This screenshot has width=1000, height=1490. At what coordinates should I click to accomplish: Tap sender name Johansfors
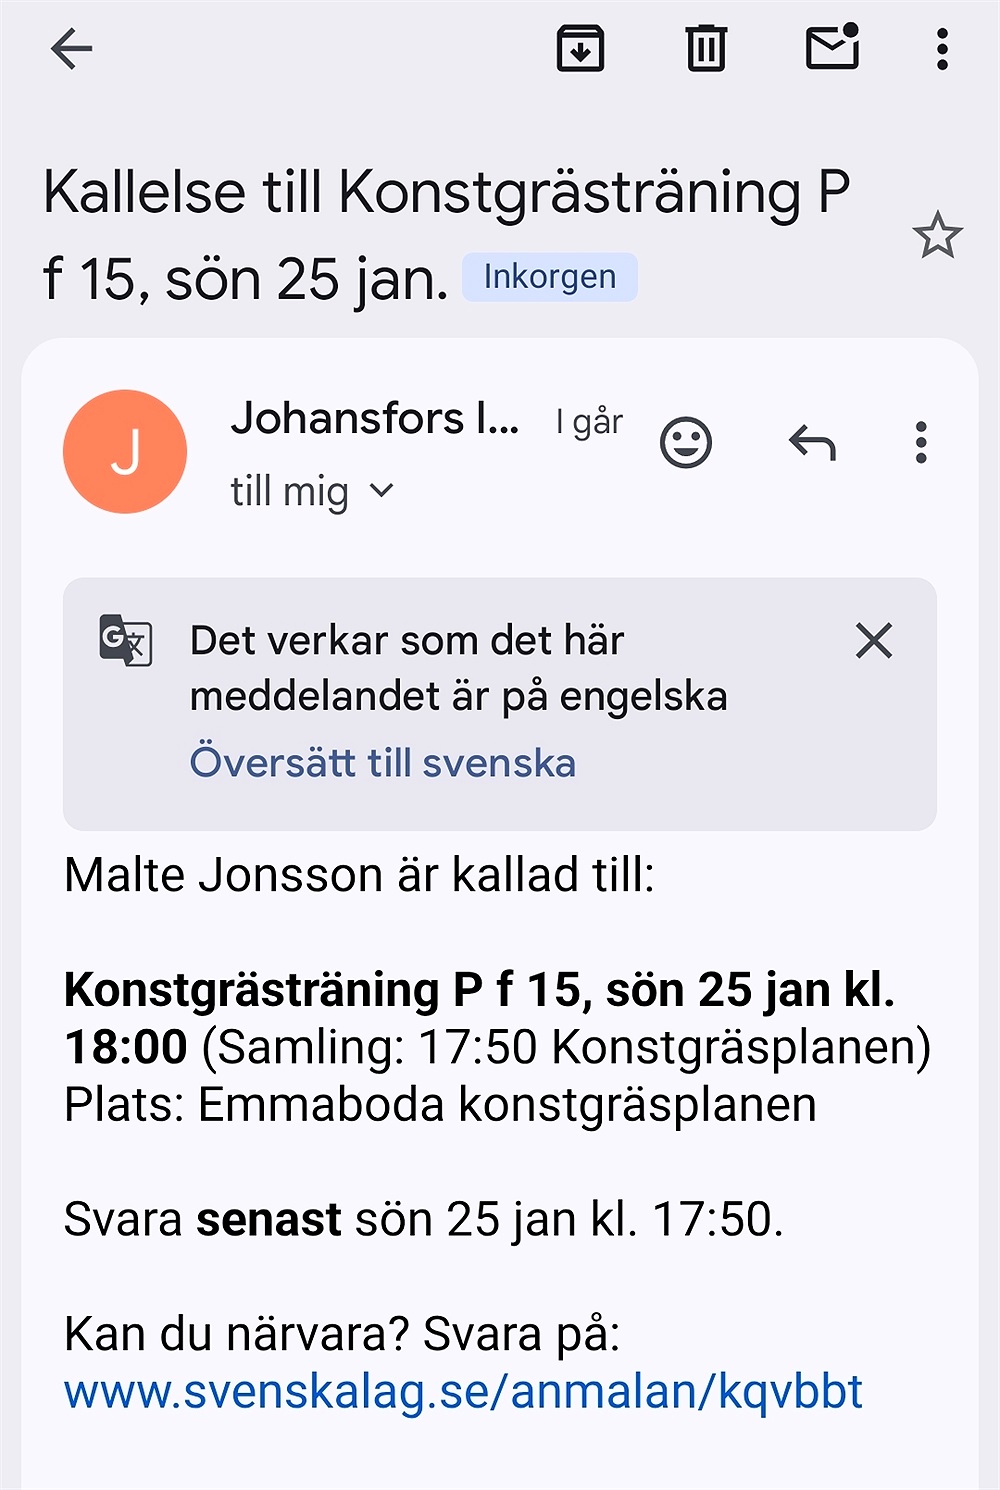[375, 418]
